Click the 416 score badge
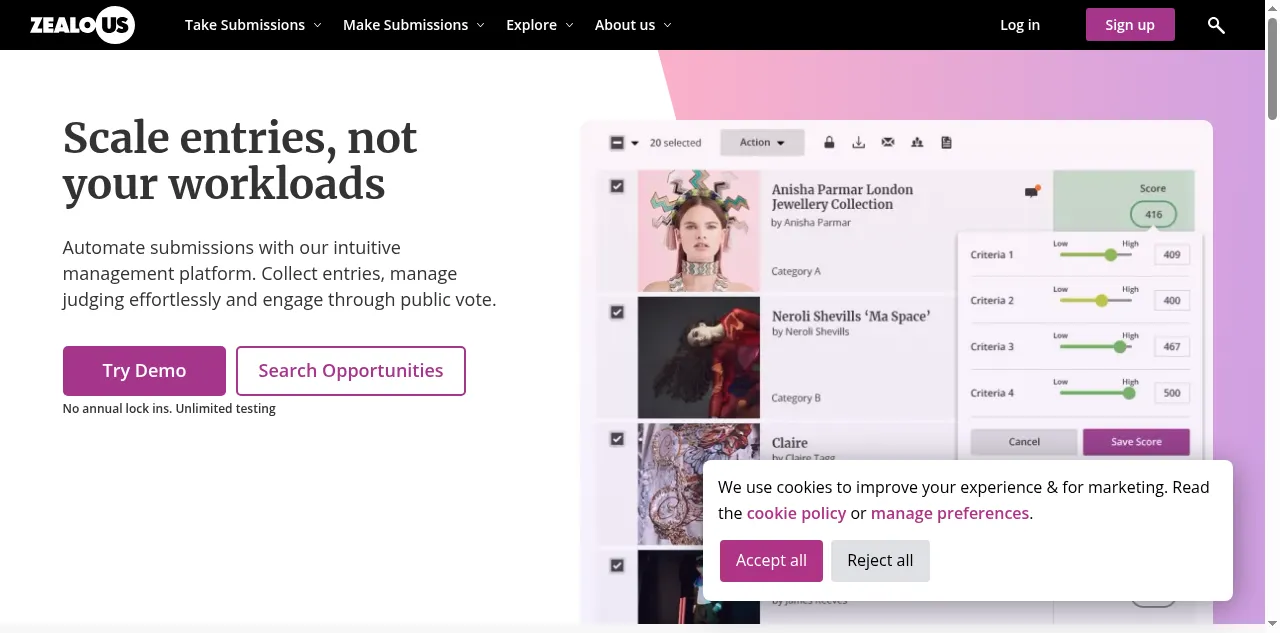This screenshot has height=633, width=1280. tap(1153, 215)
